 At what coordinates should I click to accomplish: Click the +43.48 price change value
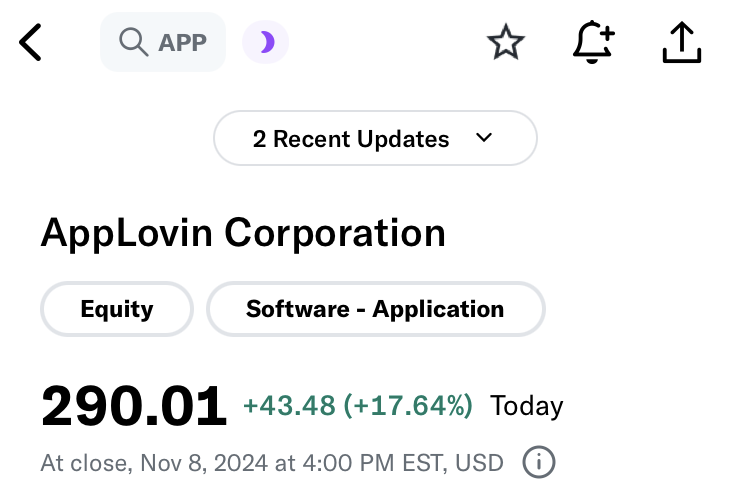pyautogui.click(x=289, y=406)
